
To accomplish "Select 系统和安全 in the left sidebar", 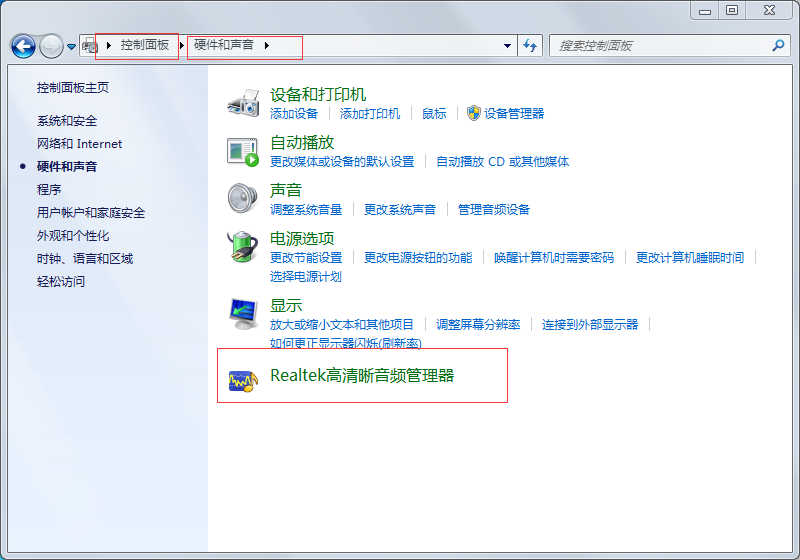I will [x=67, y=120].
